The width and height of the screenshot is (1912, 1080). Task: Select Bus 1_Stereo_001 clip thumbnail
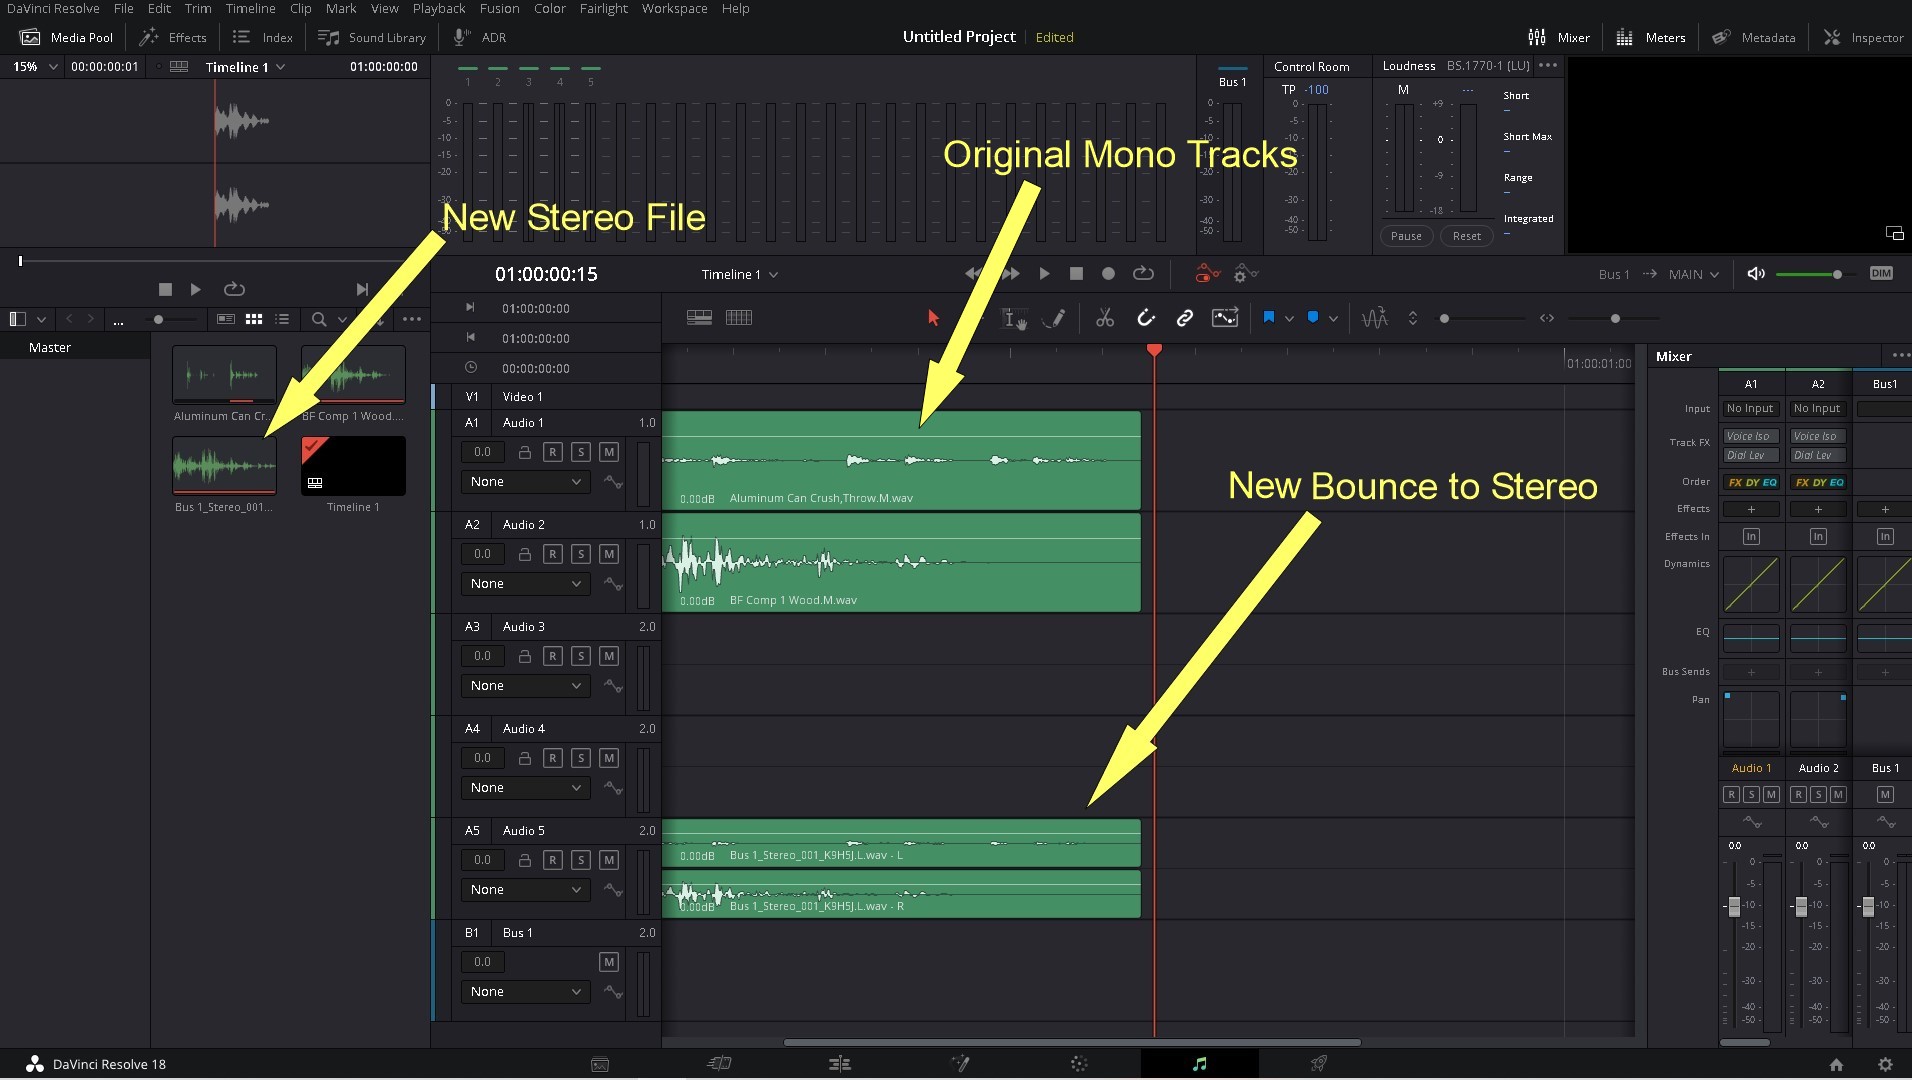click(x=224, y=466)
